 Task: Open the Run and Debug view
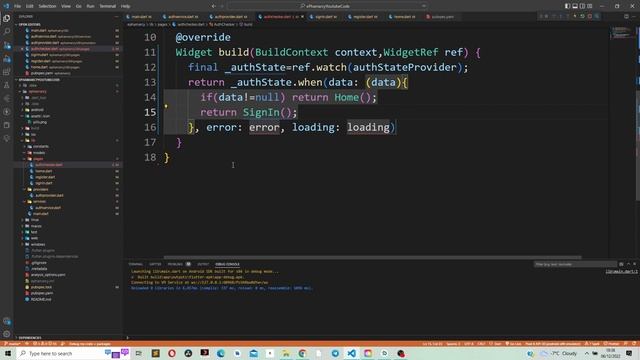coord(7,58)
